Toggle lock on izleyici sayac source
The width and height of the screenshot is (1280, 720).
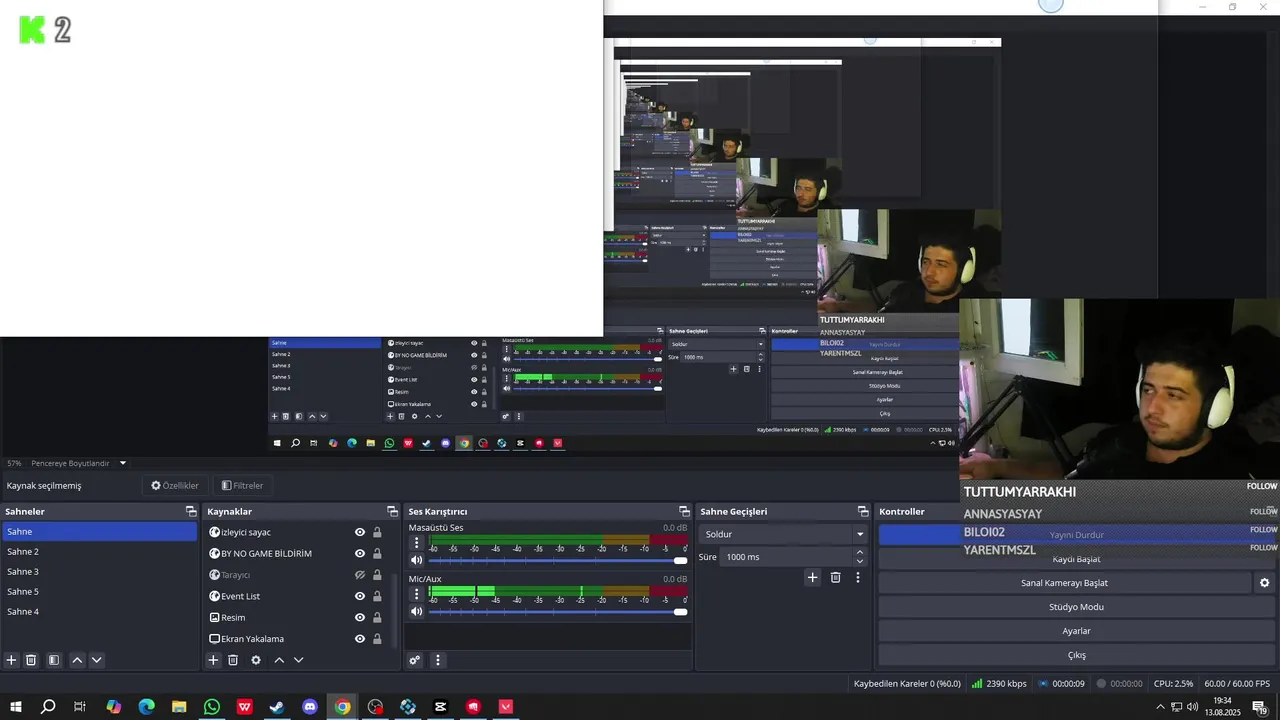coord(377,532)
